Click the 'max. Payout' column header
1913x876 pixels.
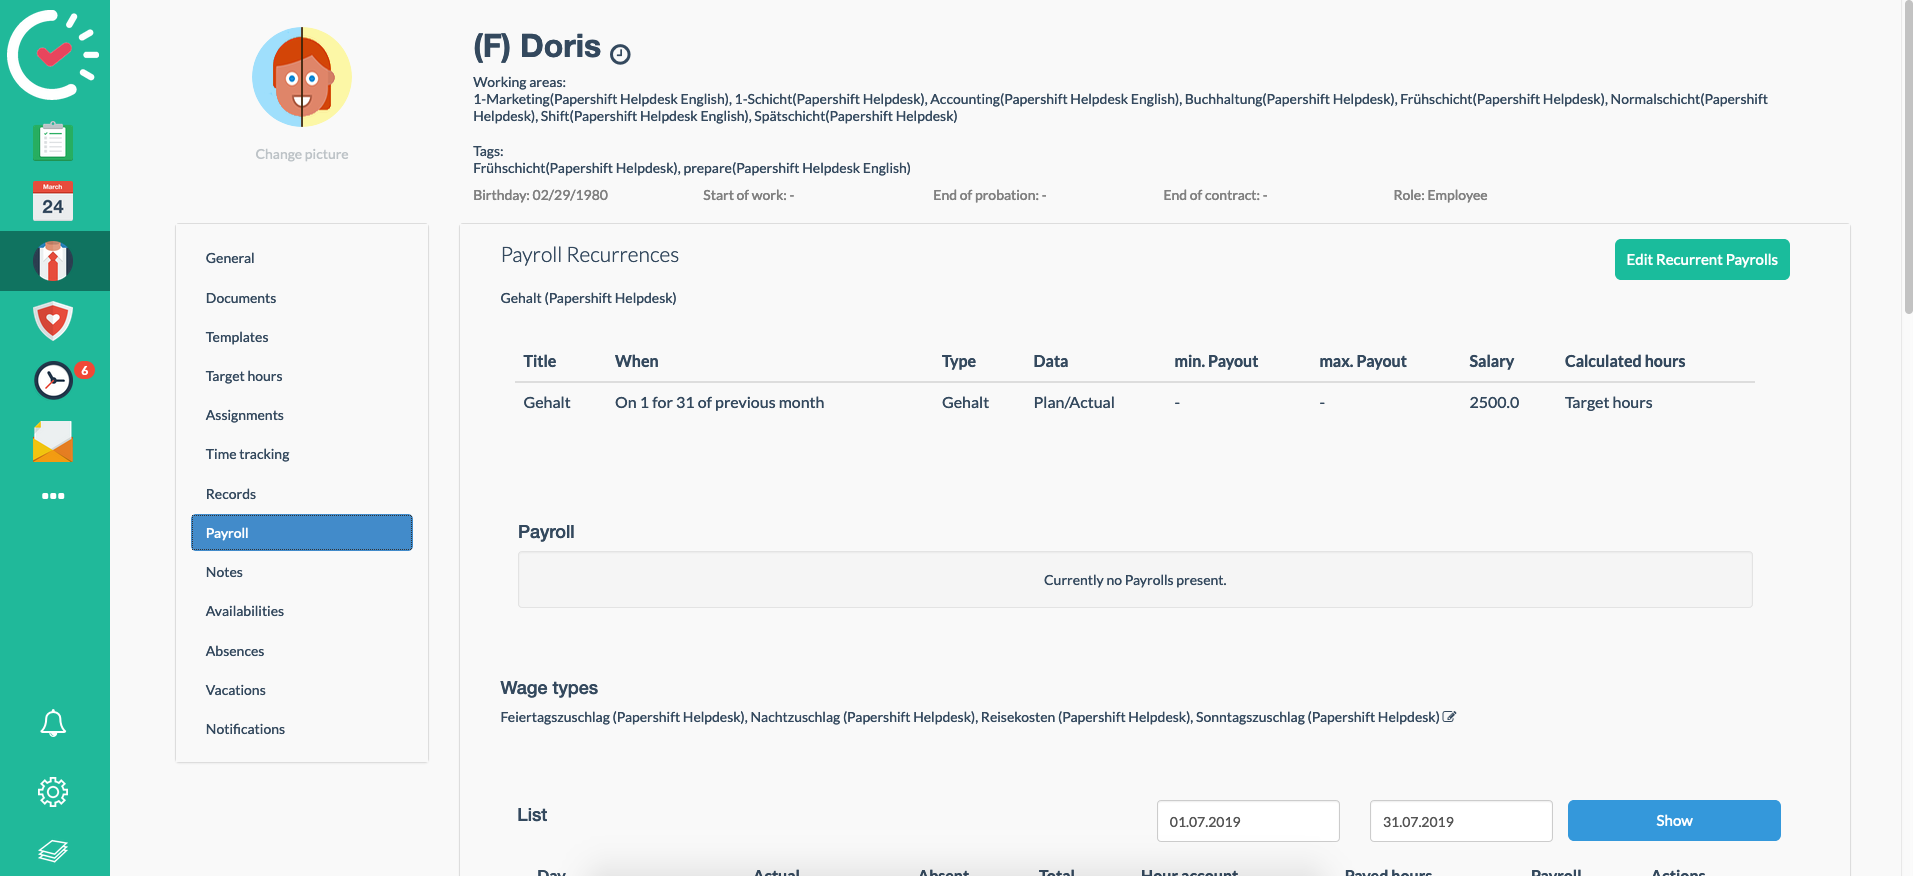(x=1363, y=361)
